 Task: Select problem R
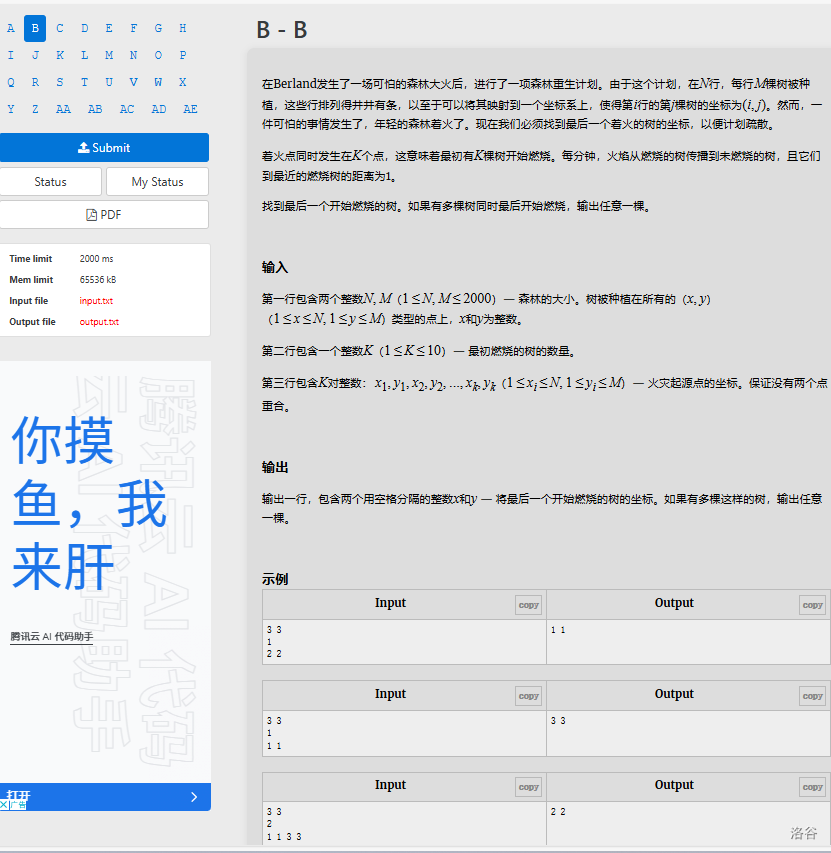tap(35, 82)
